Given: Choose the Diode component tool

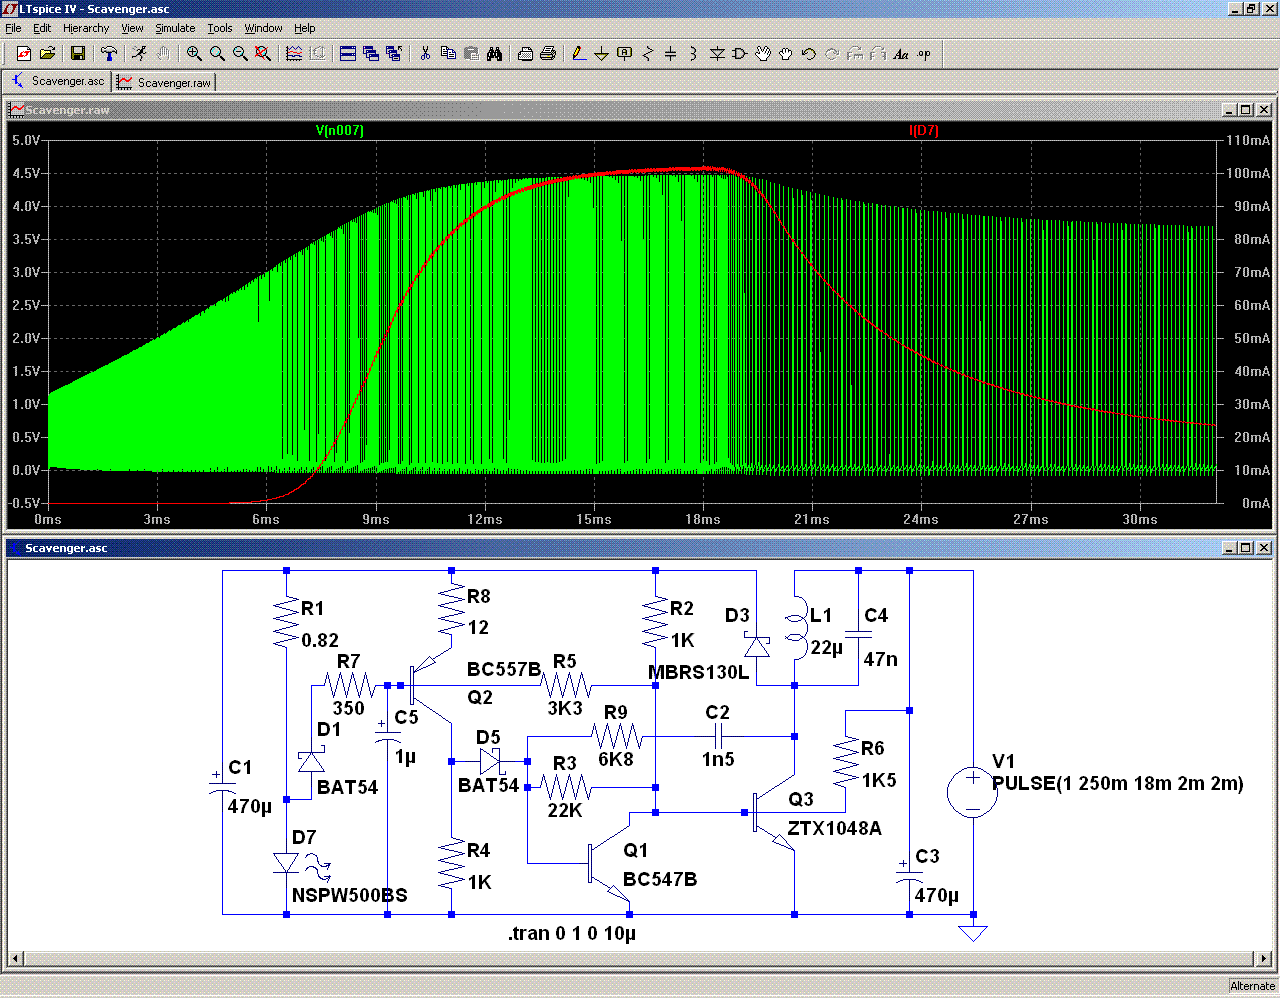Looking at the screenshot, I should (717, 54).
